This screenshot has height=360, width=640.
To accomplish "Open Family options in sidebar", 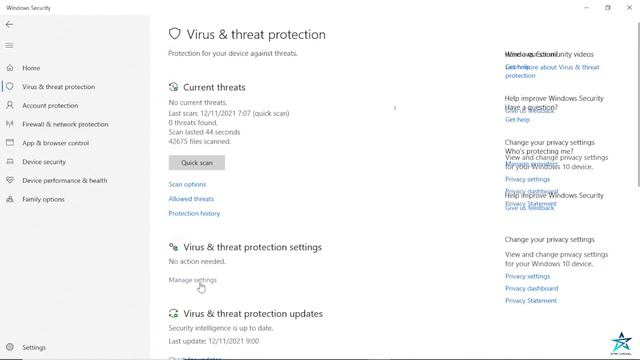I will 43,199.
